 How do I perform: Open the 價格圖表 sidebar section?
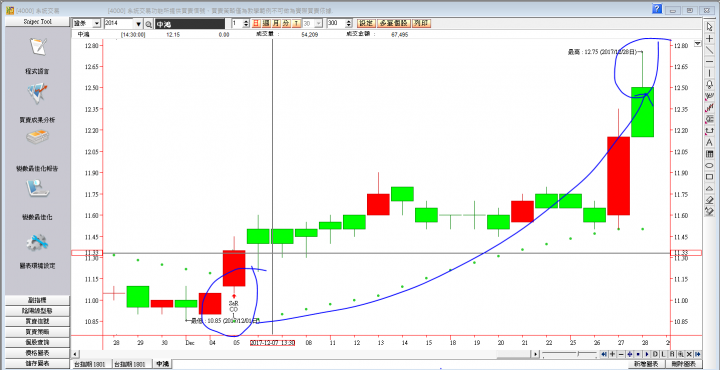coord(37,353)
